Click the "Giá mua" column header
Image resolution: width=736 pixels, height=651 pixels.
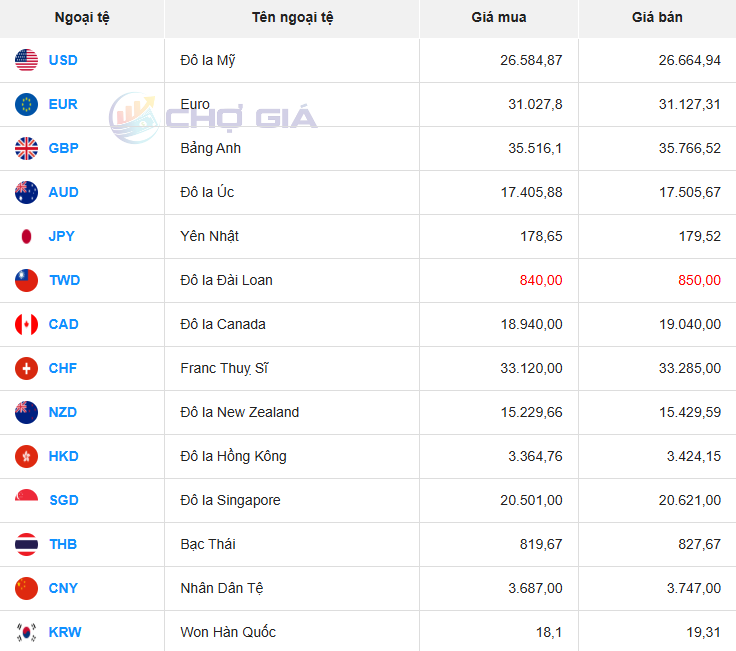498,18
